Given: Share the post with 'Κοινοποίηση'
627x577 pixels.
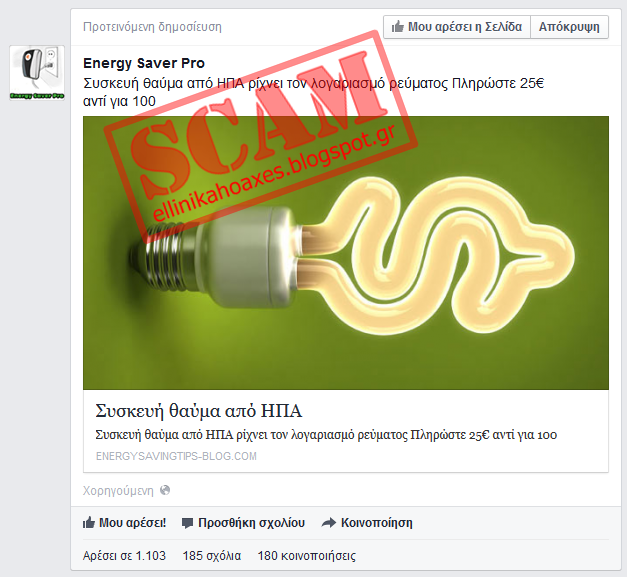Looking at the screenshot, I should point(367,523).
